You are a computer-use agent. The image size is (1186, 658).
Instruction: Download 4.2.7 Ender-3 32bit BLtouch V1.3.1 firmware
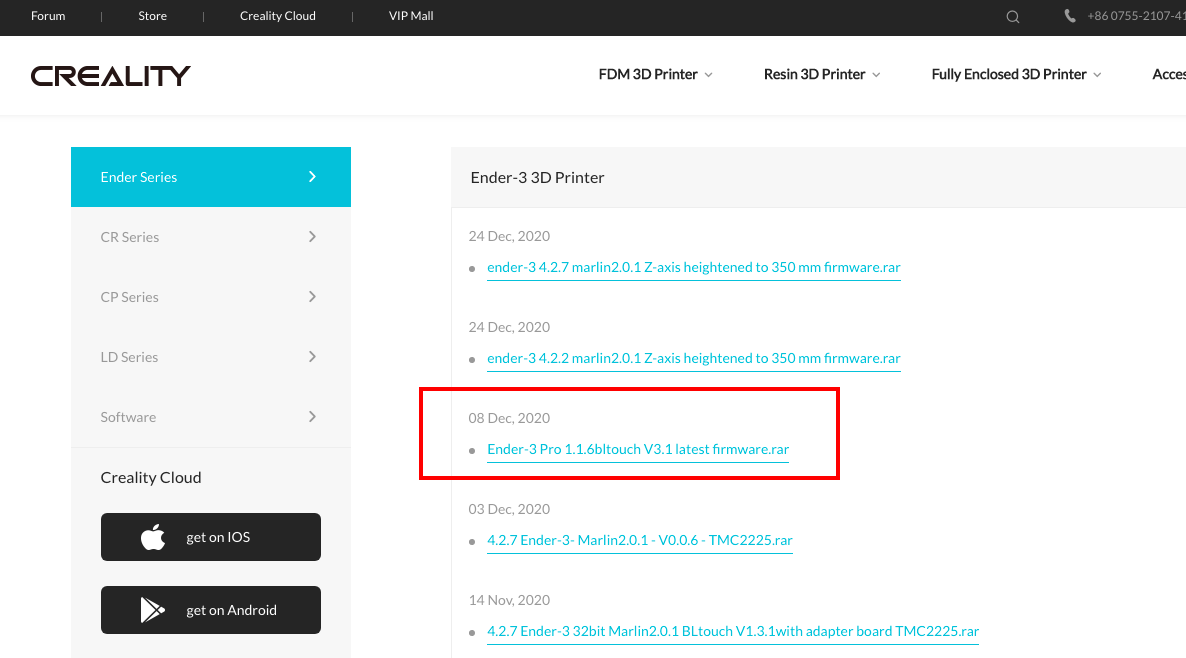point(733,631)
